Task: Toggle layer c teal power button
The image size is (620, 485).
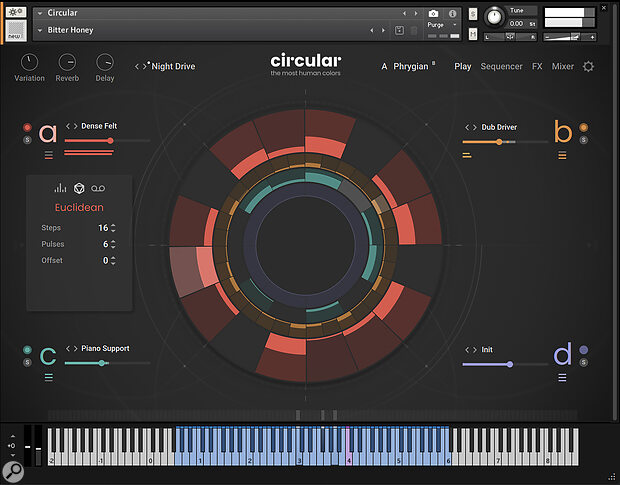Action: pos(27,349)
